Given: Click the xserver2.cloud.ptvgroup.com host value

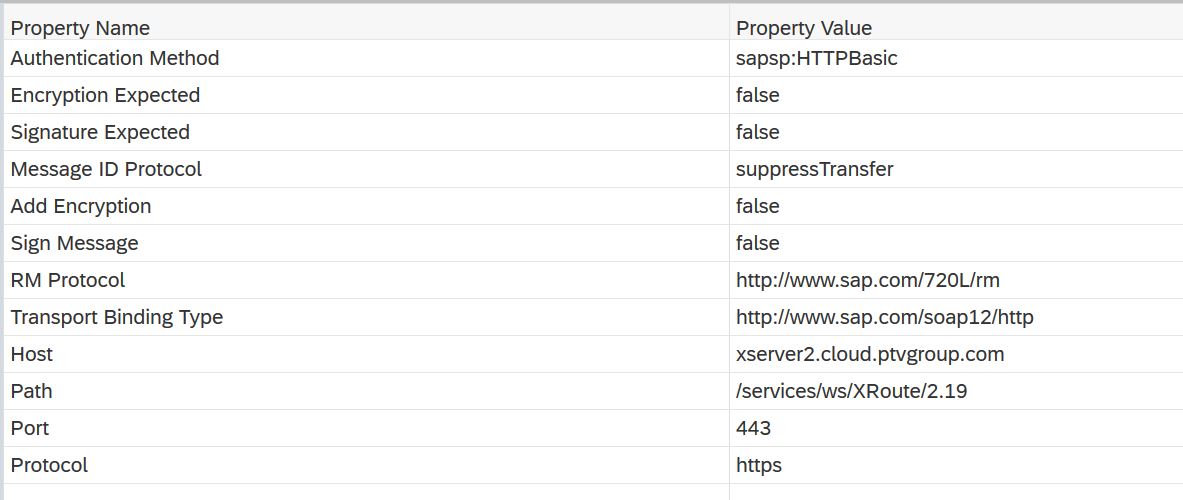Looking at the screenshot, I should coord(870,354).
